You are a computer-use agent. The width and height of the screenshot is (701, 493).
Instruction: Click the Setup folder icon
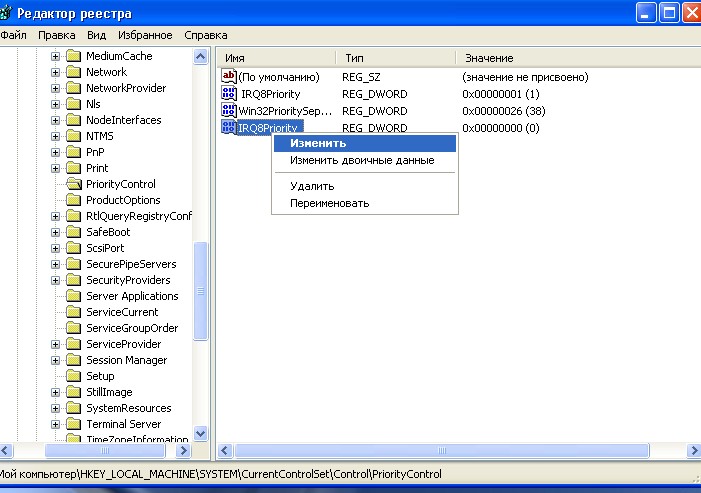(74, 376)
